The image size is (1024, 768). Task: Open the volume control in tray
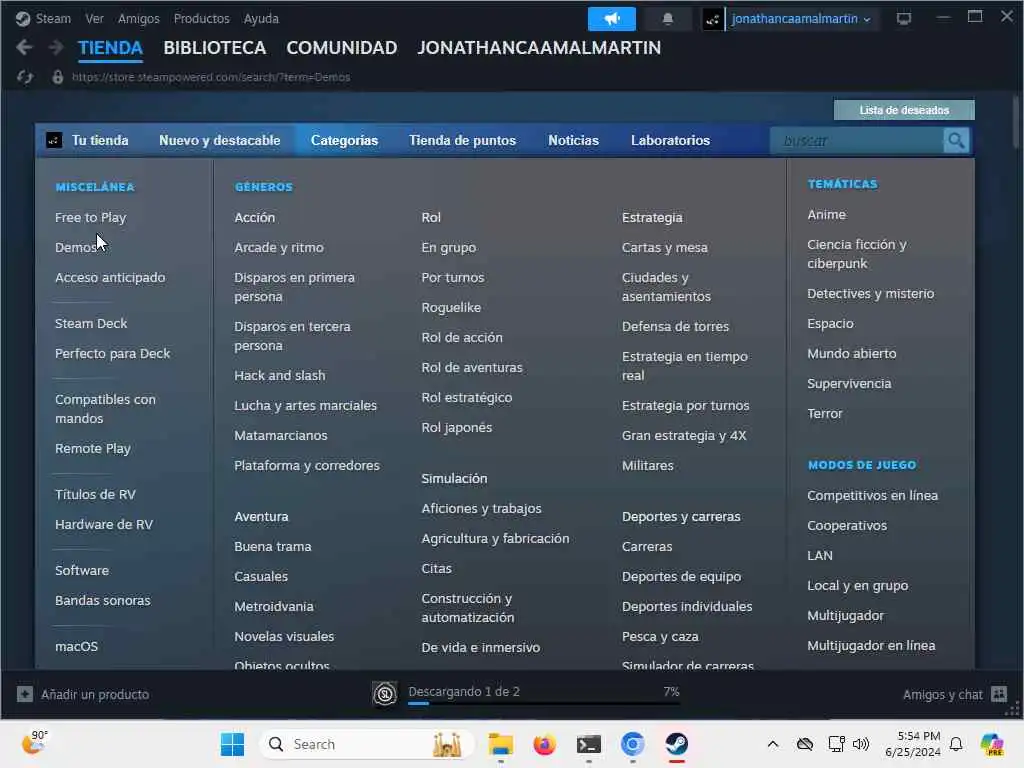coord(861,744)
